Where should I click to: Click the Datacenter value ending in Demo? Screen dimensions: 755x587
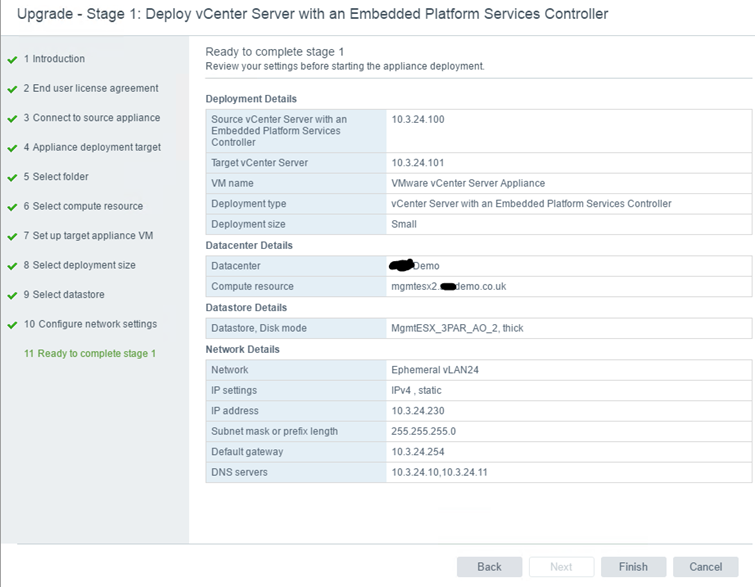(x=414, y=265)
